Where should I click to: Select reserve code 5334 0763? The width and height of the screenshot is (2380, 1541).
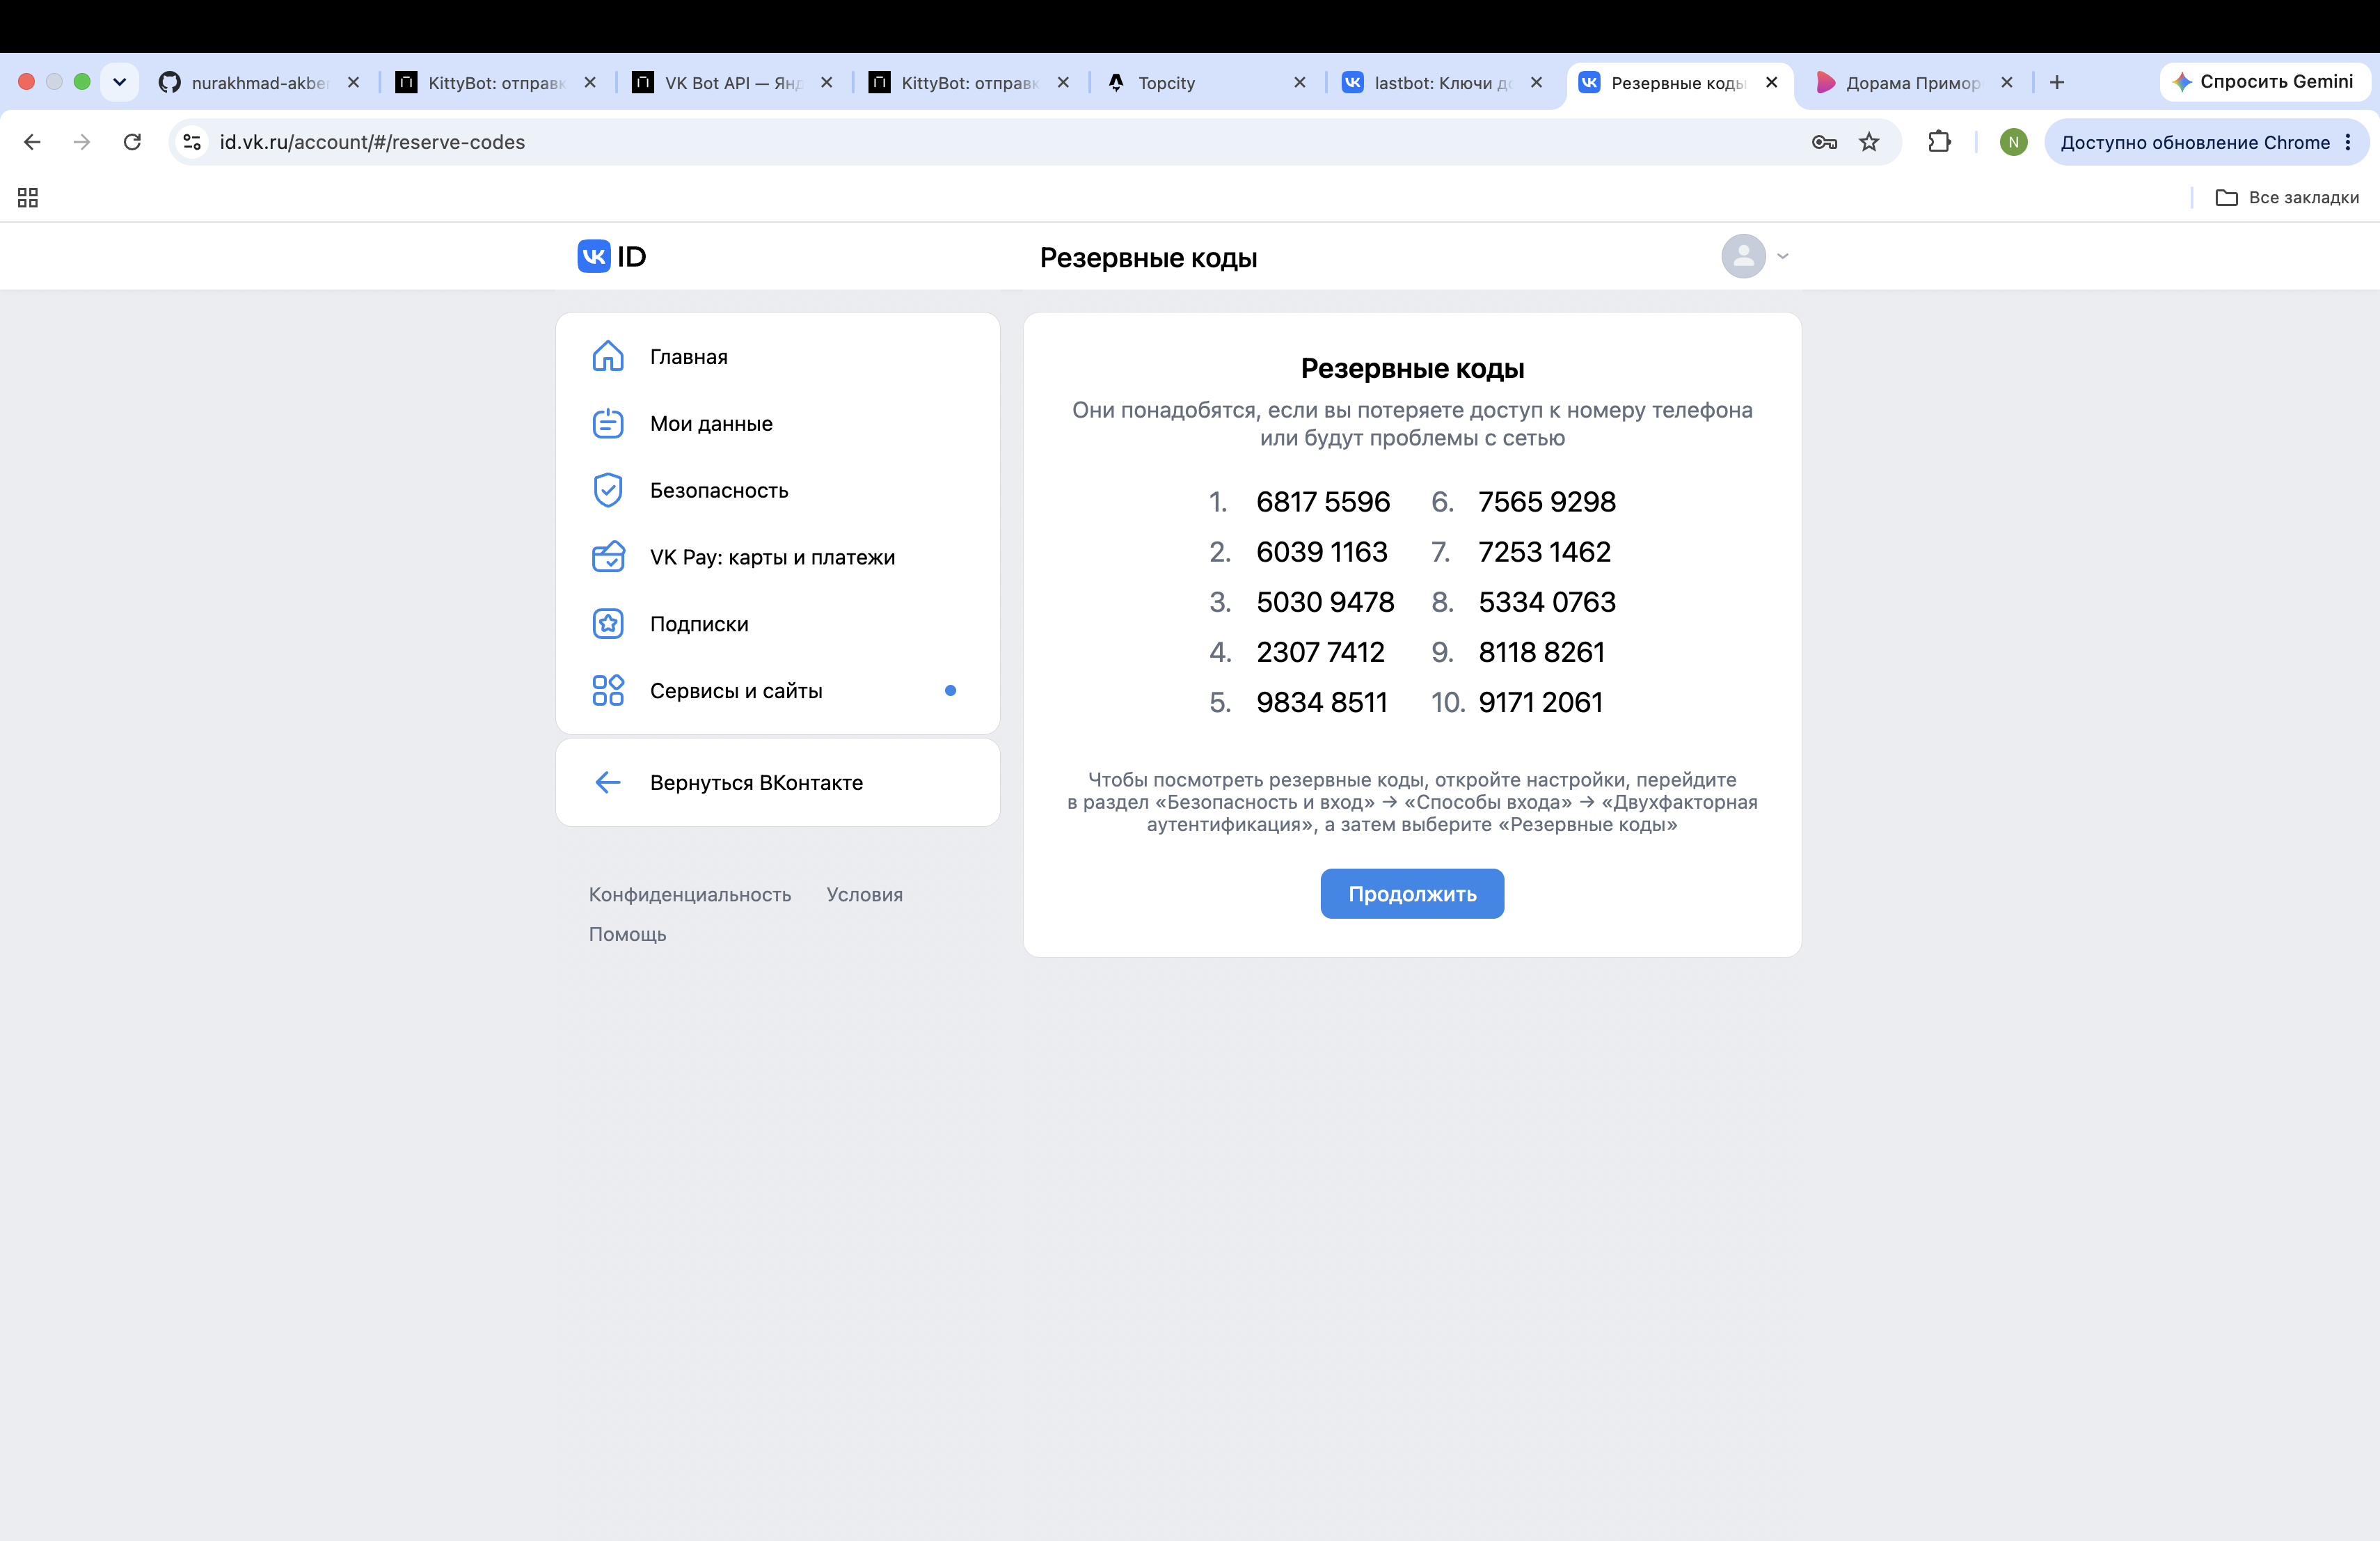pyautogui.click(x=1547, y=602)
